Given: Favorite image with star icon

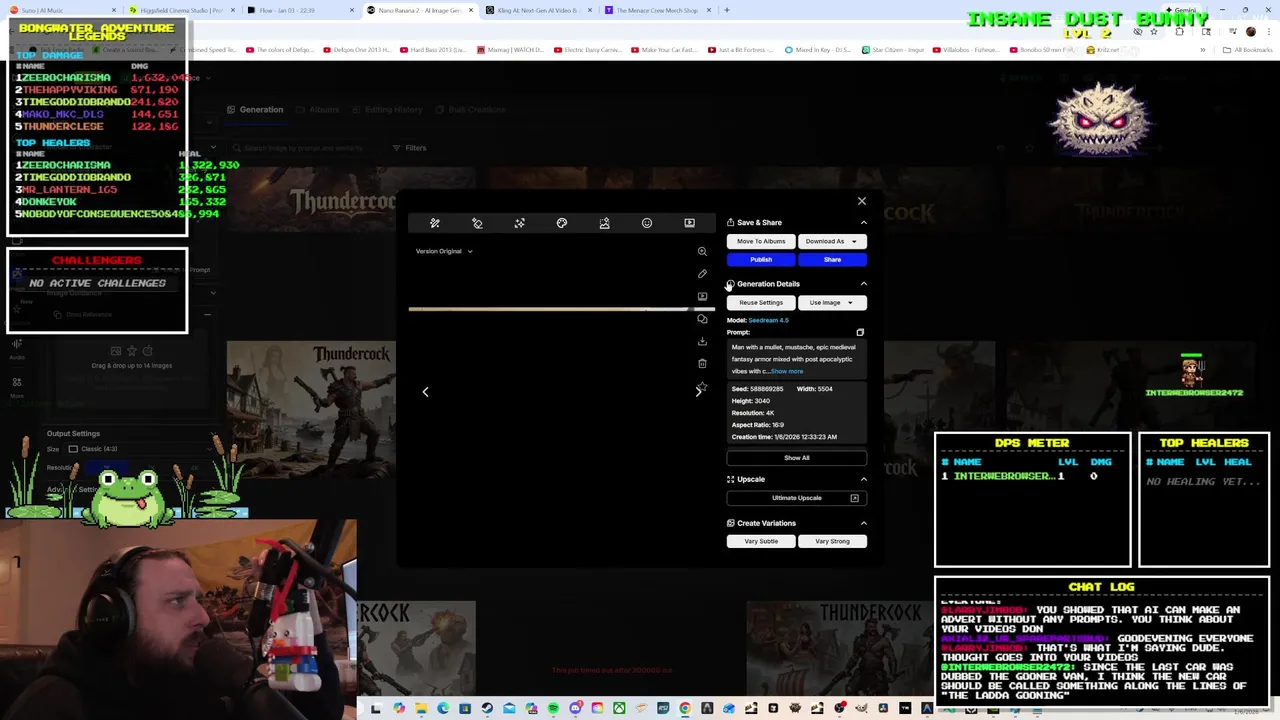Looking at the screenshot, I should [x=702, y=385].
